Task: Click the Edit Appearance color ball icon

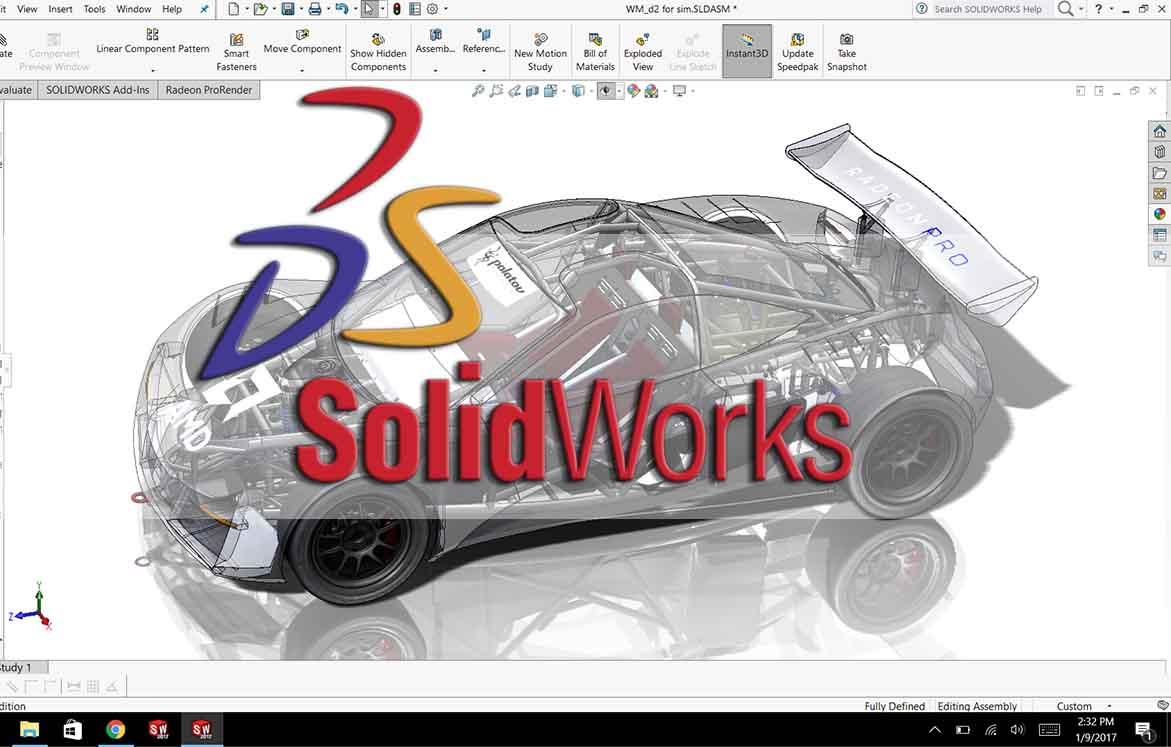Action: click(633, 91)
